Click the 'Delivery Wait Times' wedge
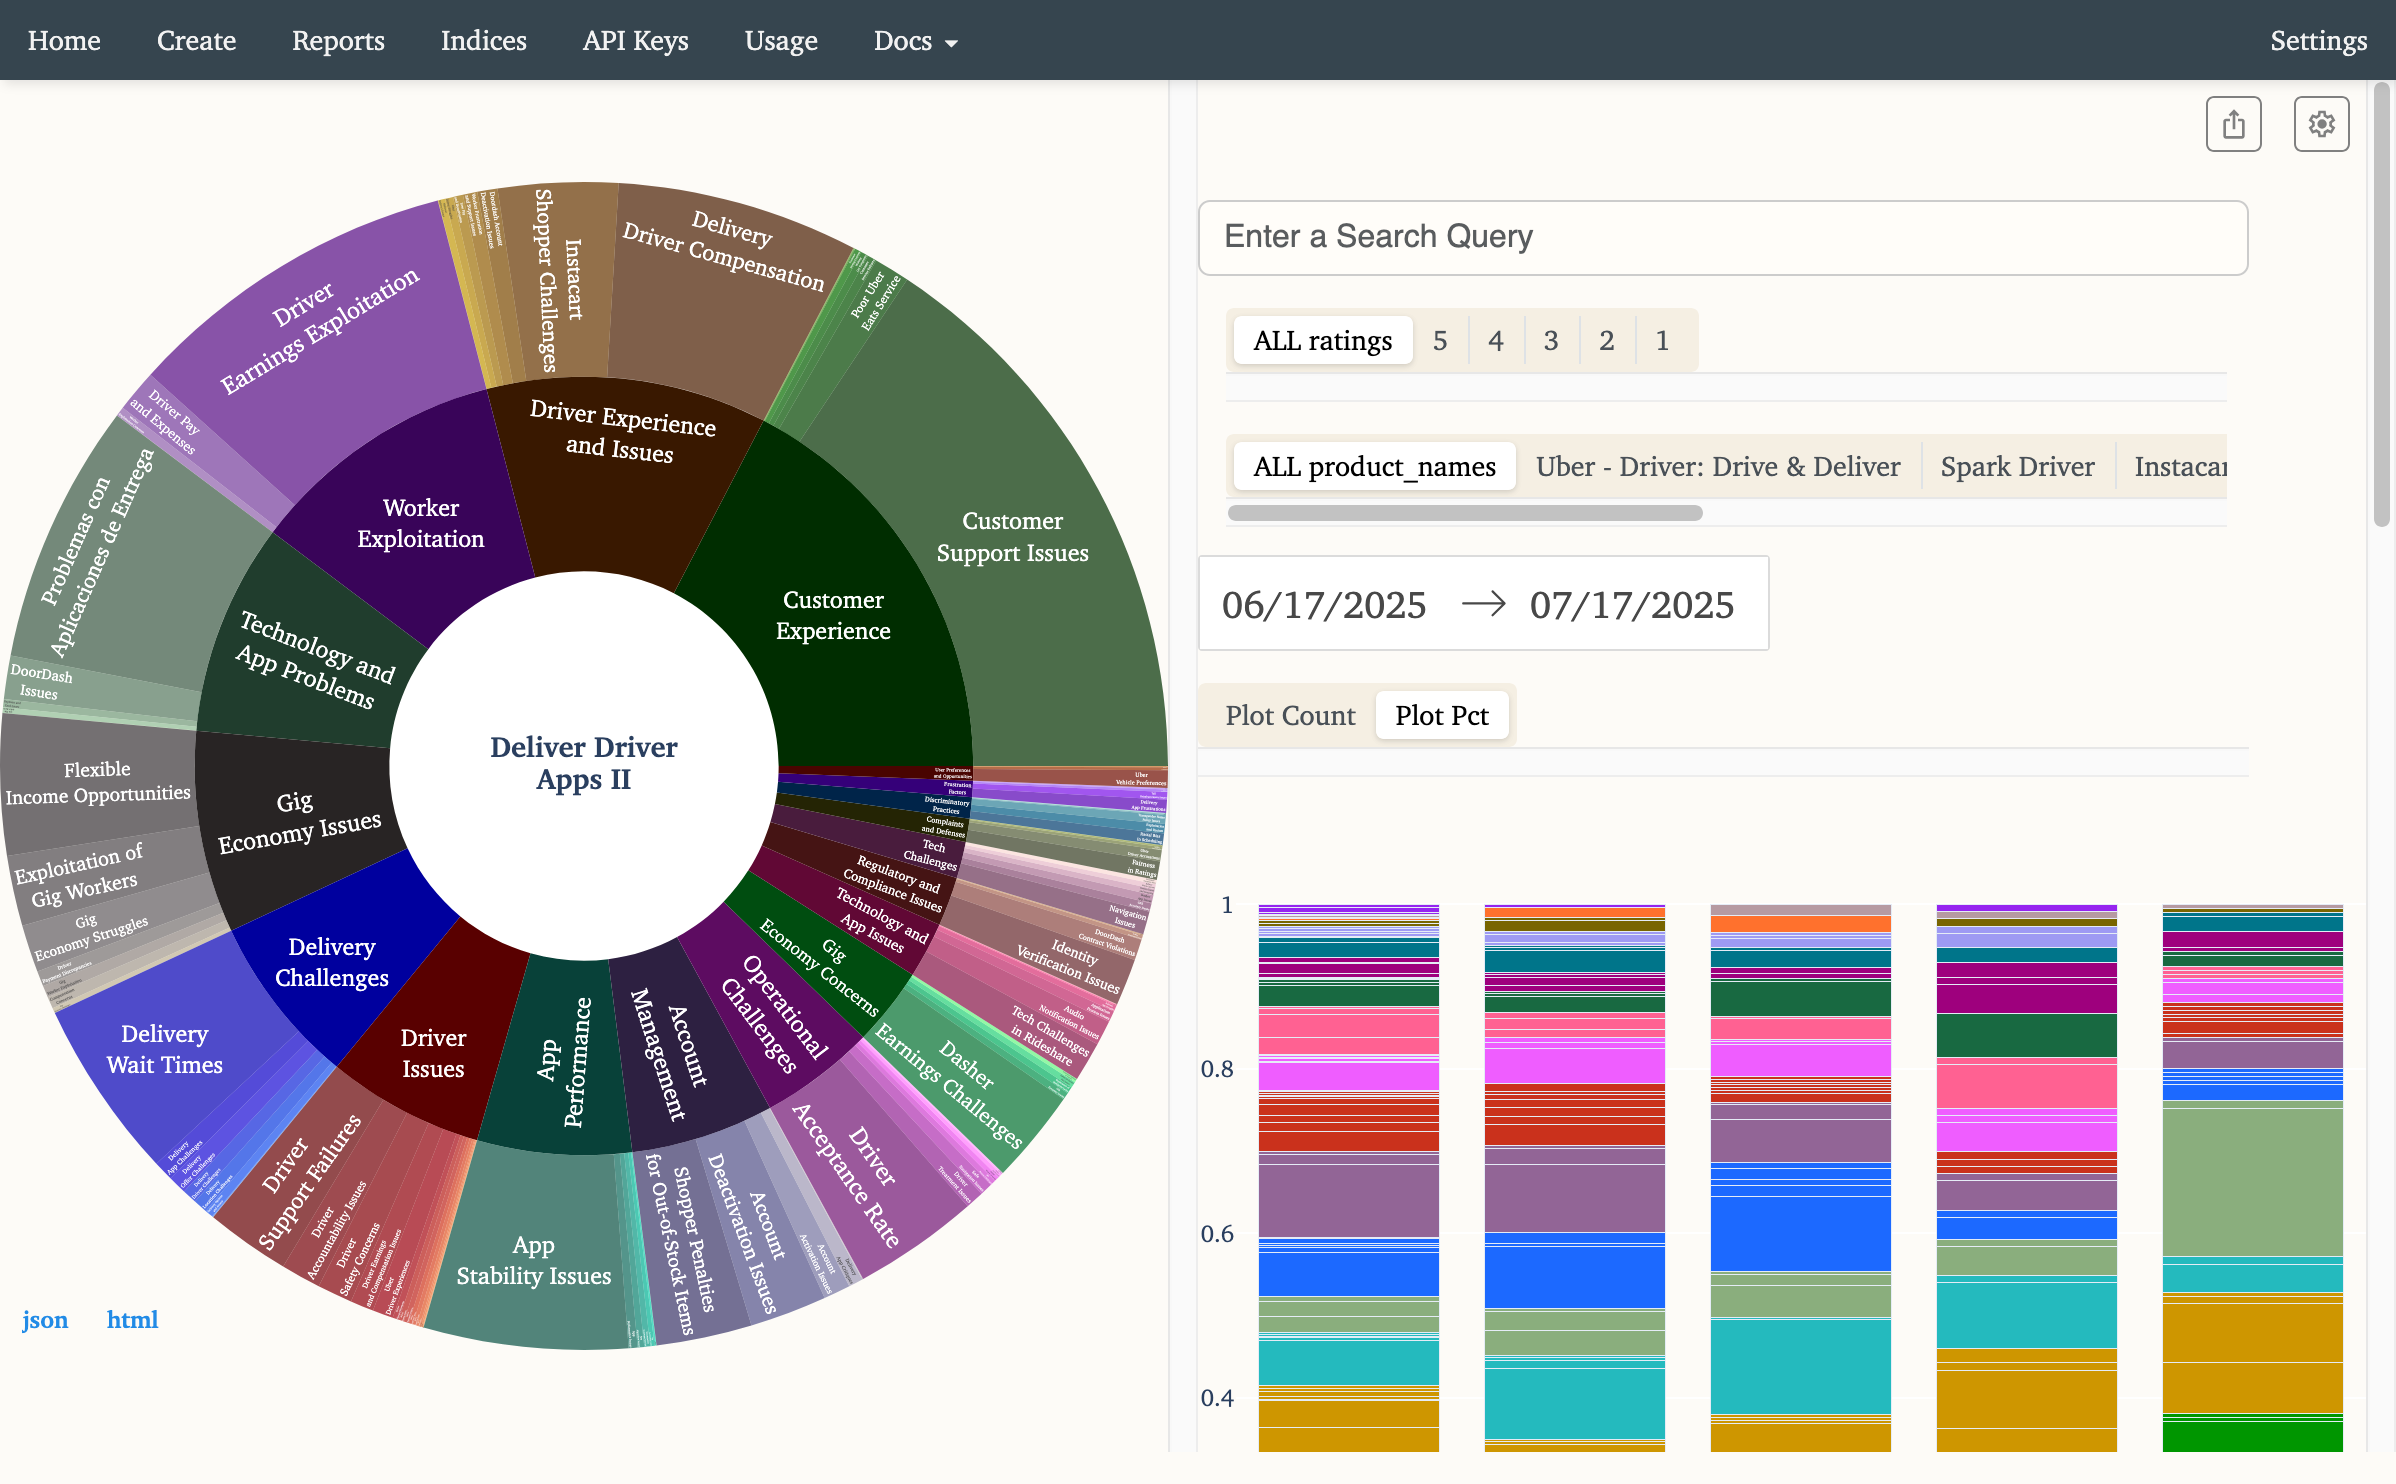This screenshot has width=2396, height=1484. point(164,1049)
